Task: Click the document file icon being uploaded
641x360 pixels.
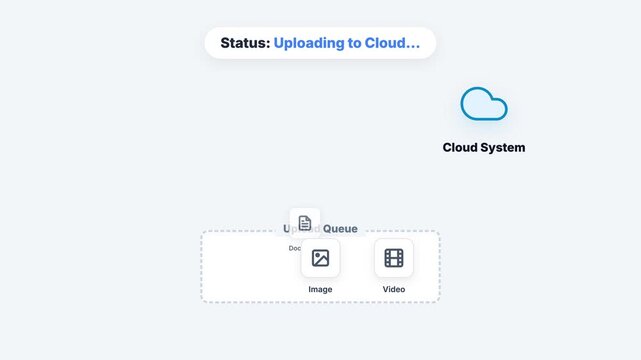Action: point(305,223)
